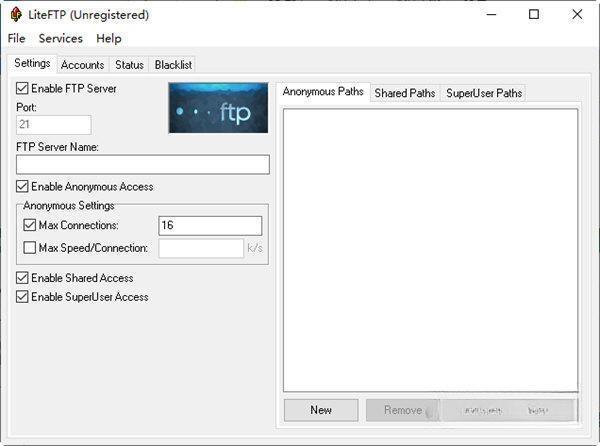The image size is (600, 446).
Task: Click the New path button
Action: click(x=321, y=410)
